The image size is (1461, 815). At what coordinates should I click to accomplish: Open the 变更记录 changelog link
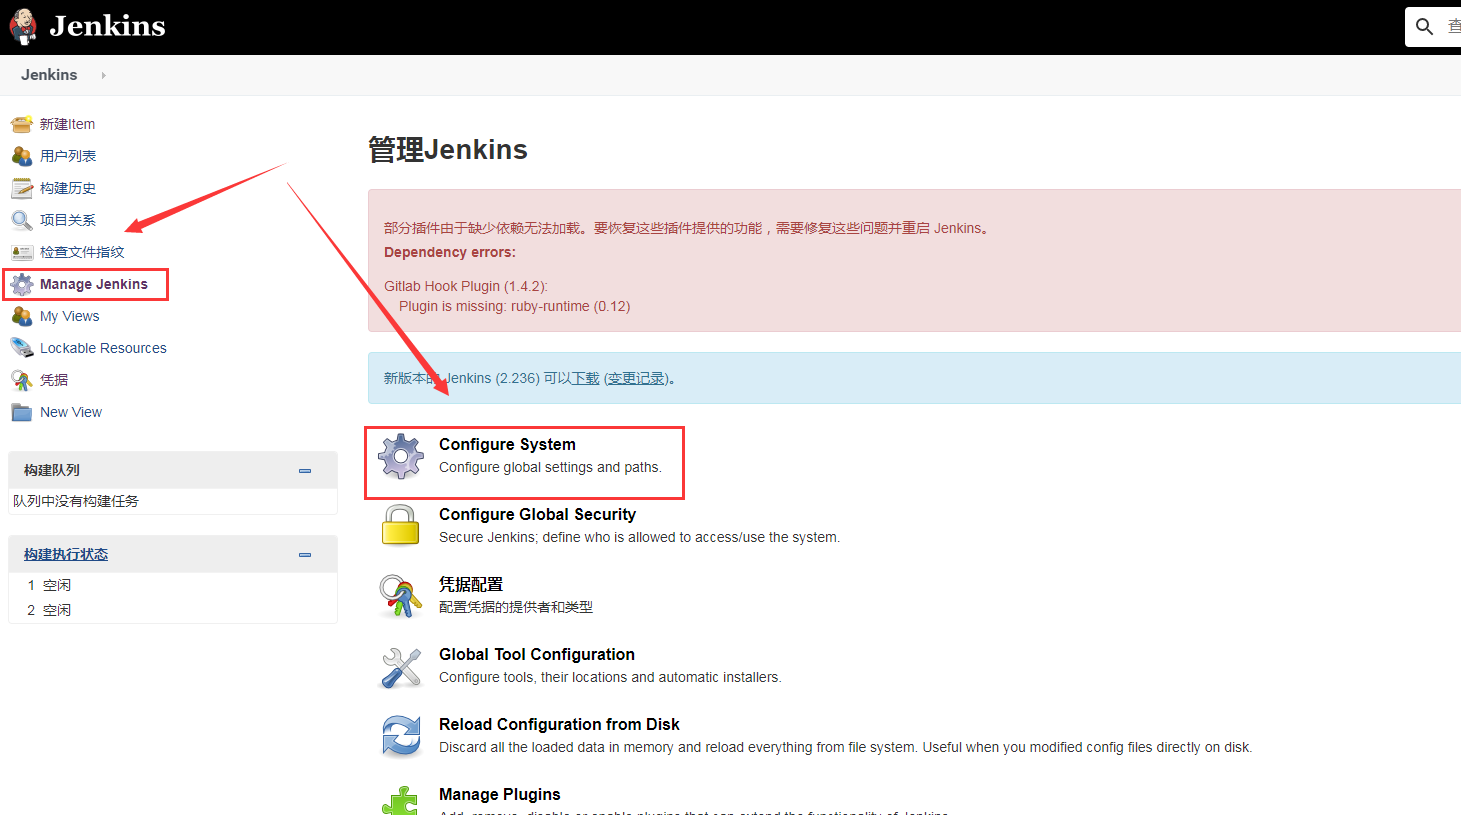coord(636,378)
